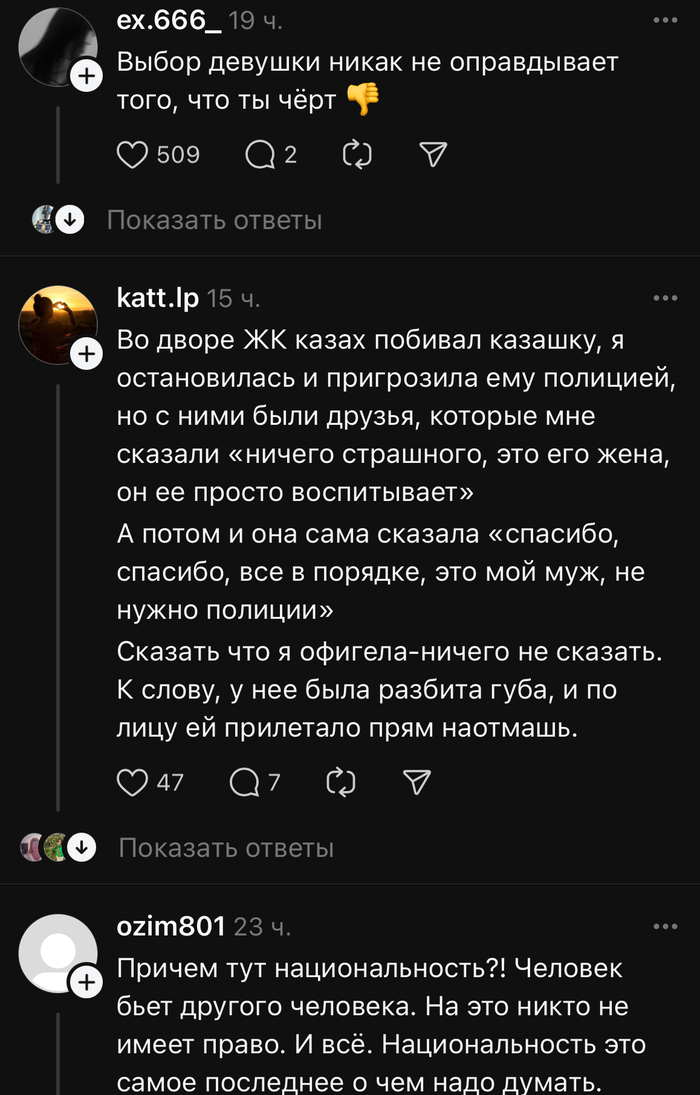The image size is (700, 1095).
Task: Share the katt.lp comment via send icon
Action: pyautogui.click(x=416, y=781)
